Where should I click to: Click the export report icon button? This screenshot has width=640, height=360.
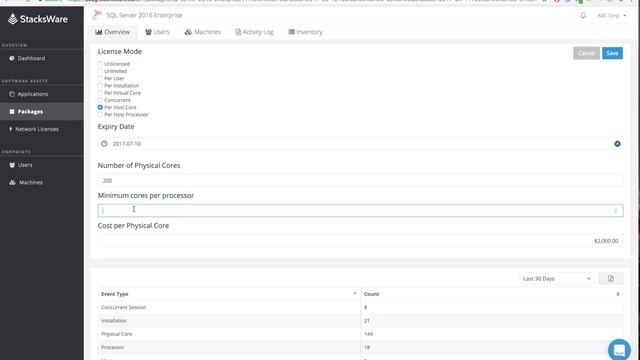coord(611,278)
